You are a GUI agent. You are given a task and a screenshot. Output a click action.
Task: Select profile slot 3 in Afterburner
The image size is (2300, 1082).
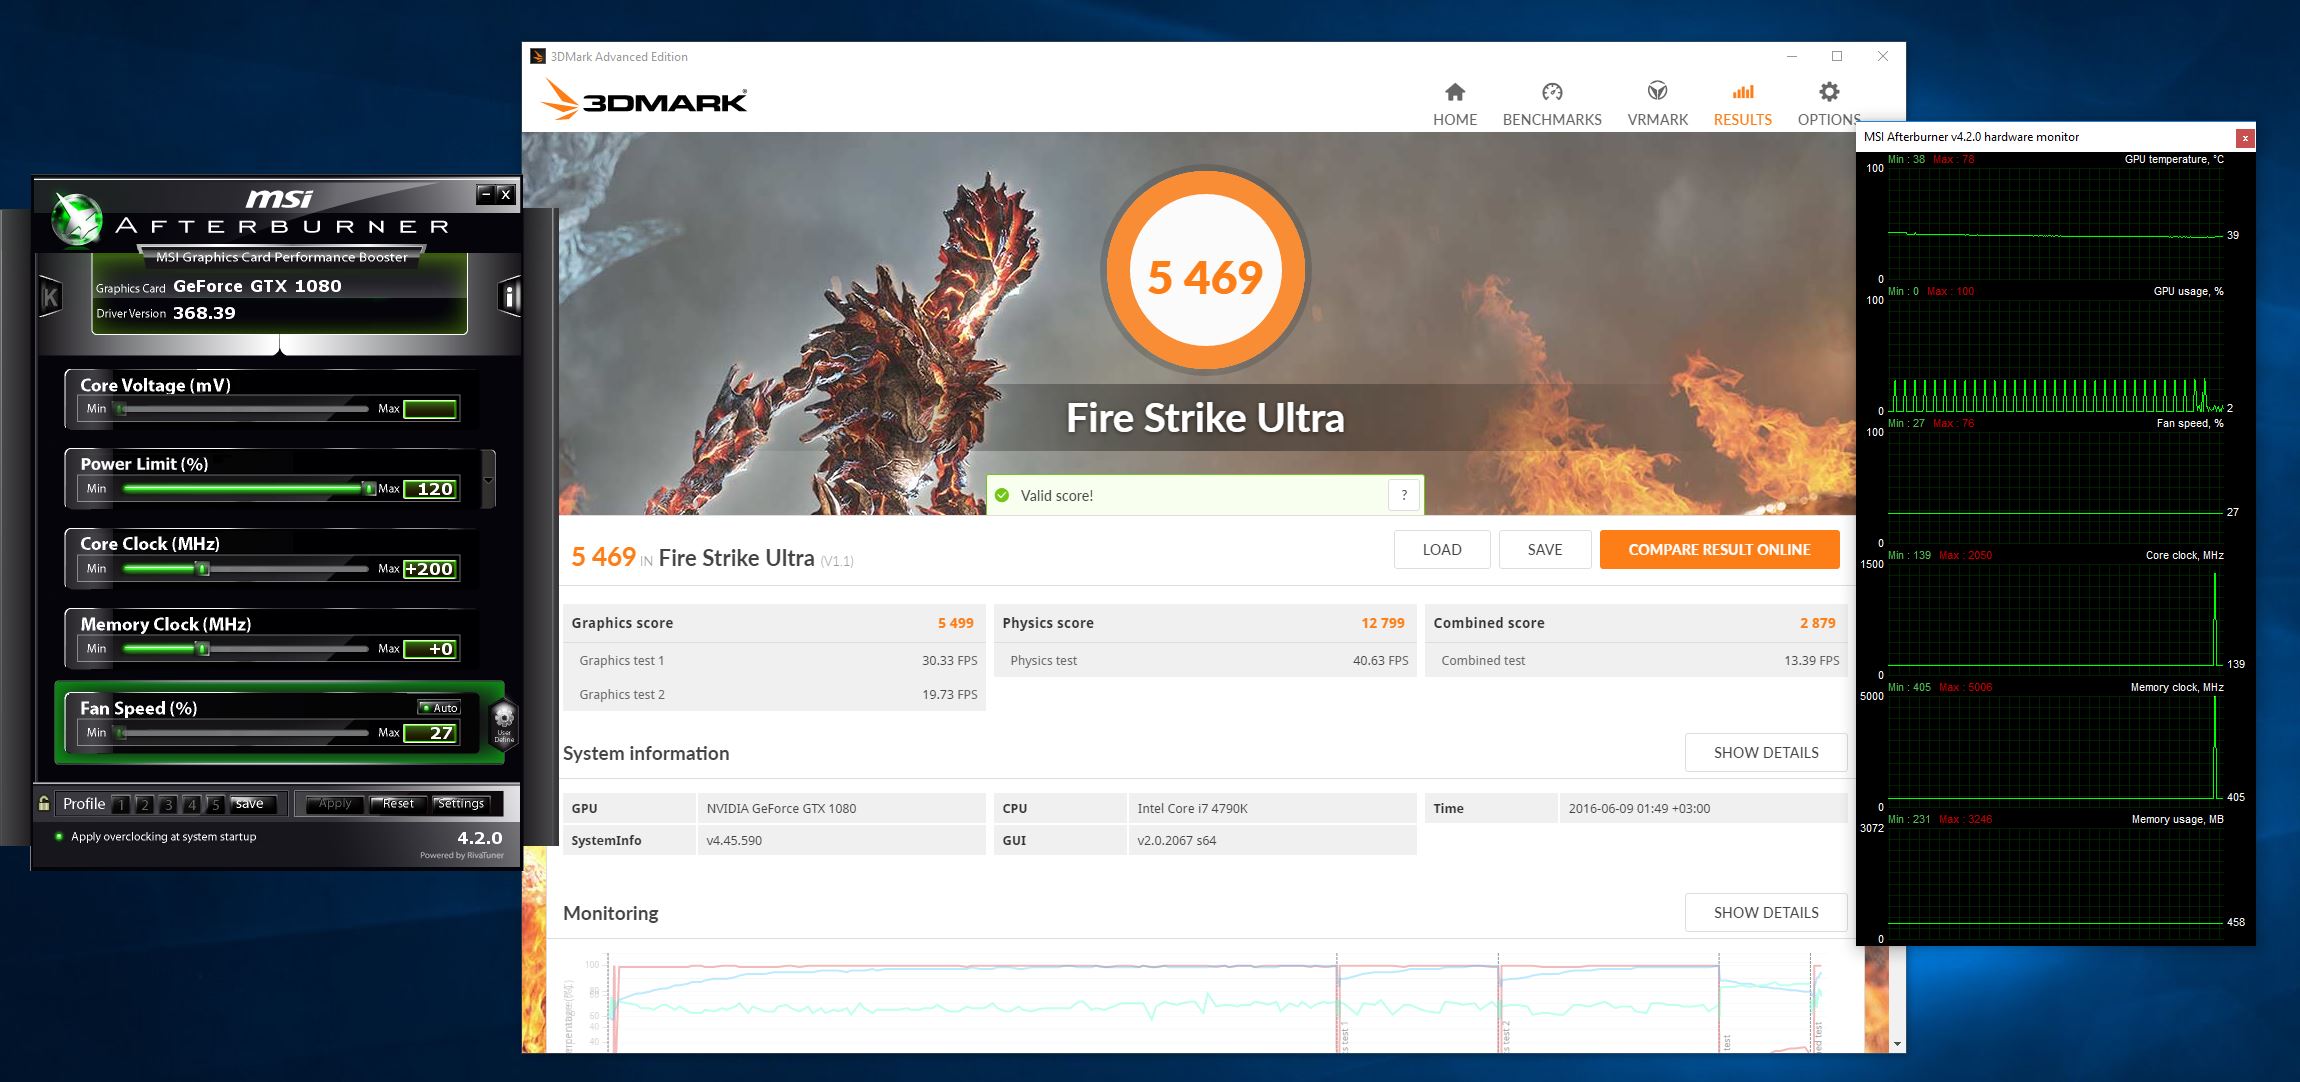(168, 804)
